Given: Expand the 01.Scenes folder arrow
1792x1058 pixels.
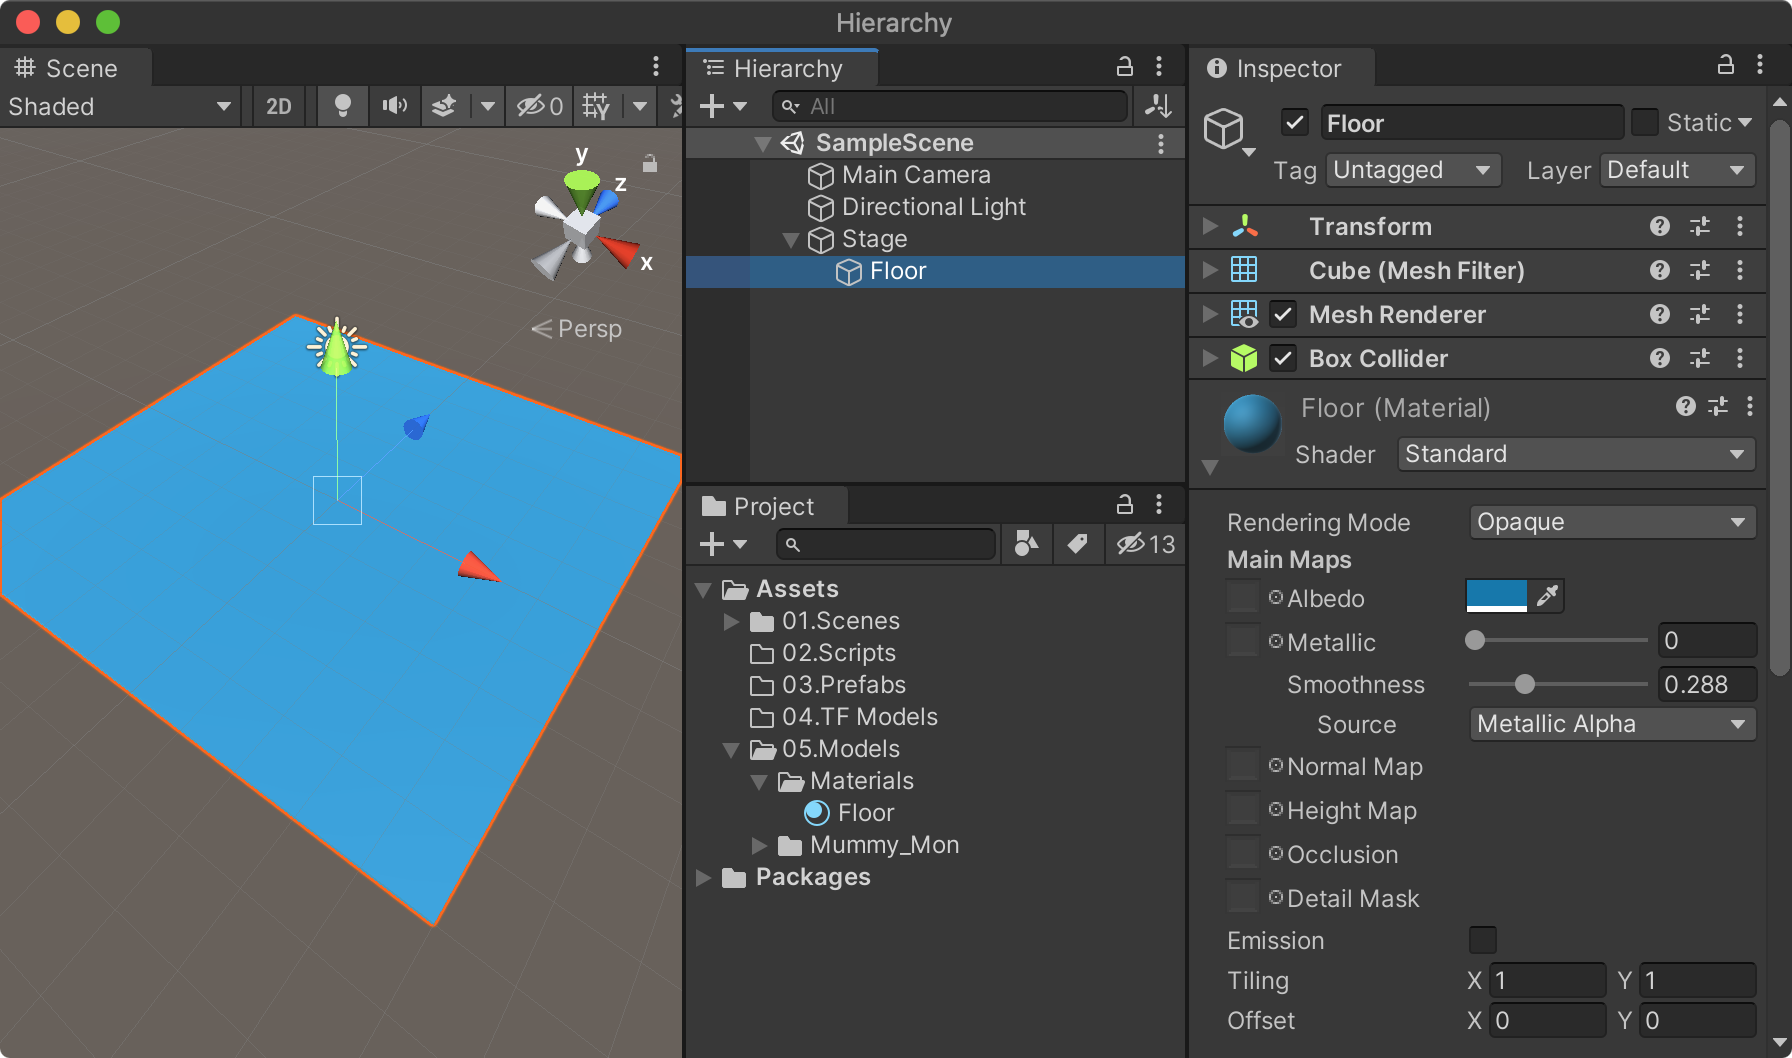Looking at the screenshot, I should tap(731, 622).
